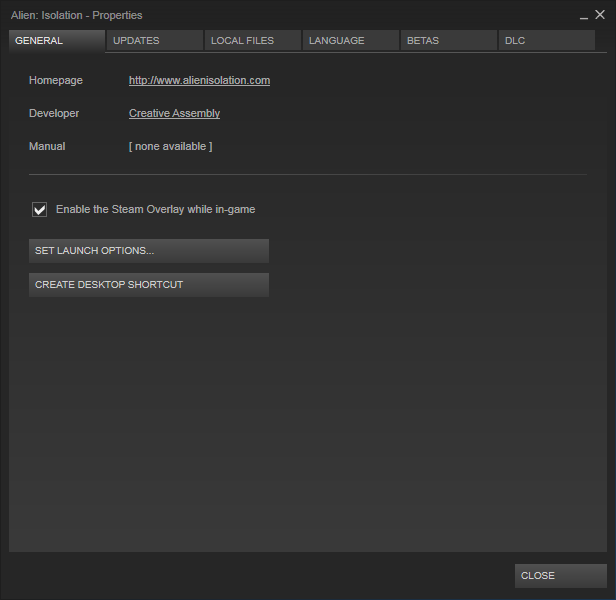Image resolution: width=616 pixels, height=600 pixels.
Task: Go to the LANGUAGE tab
Action: 351,40
